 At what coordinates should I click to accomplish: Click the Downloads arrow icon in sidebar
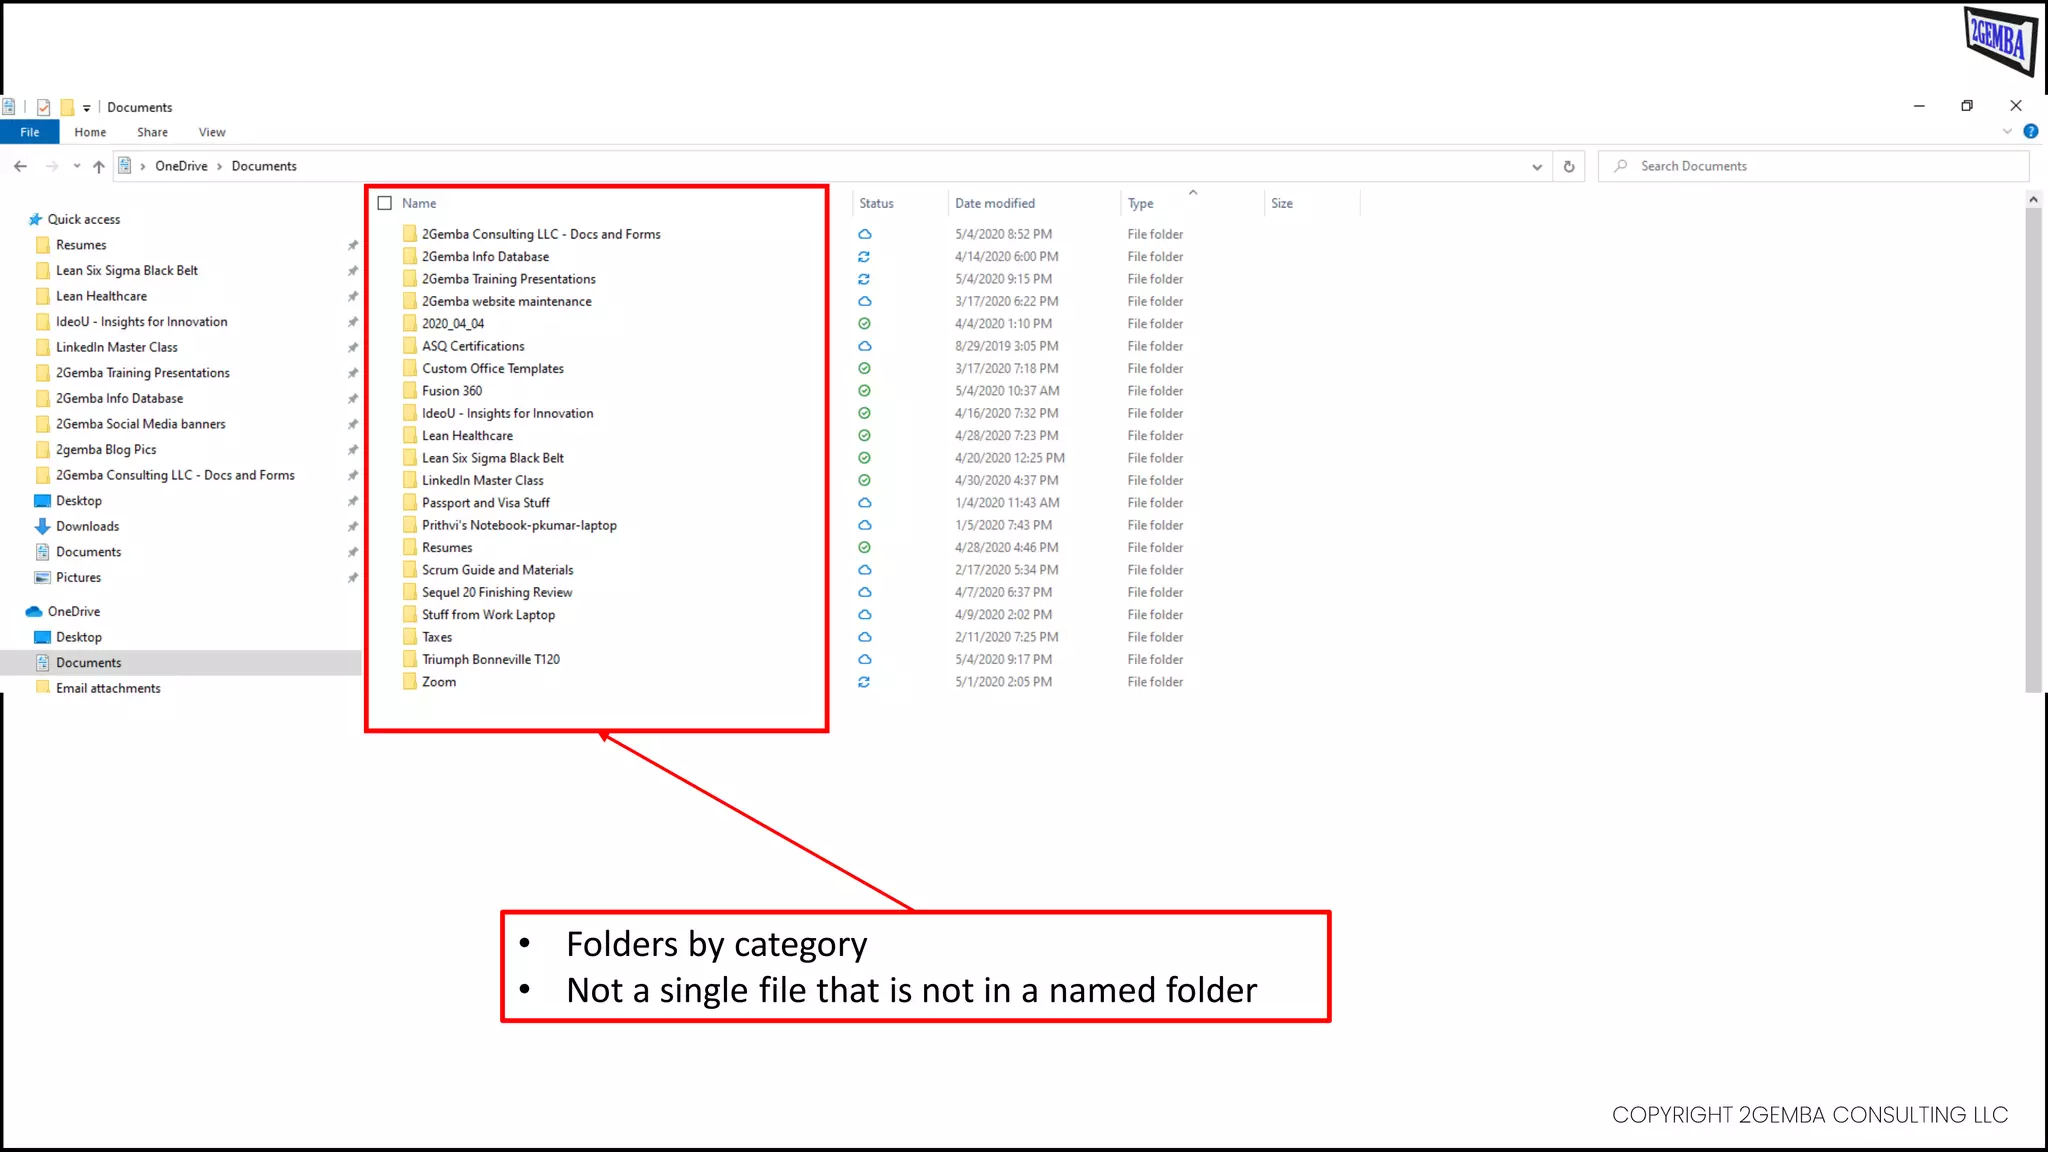(42, 526)
